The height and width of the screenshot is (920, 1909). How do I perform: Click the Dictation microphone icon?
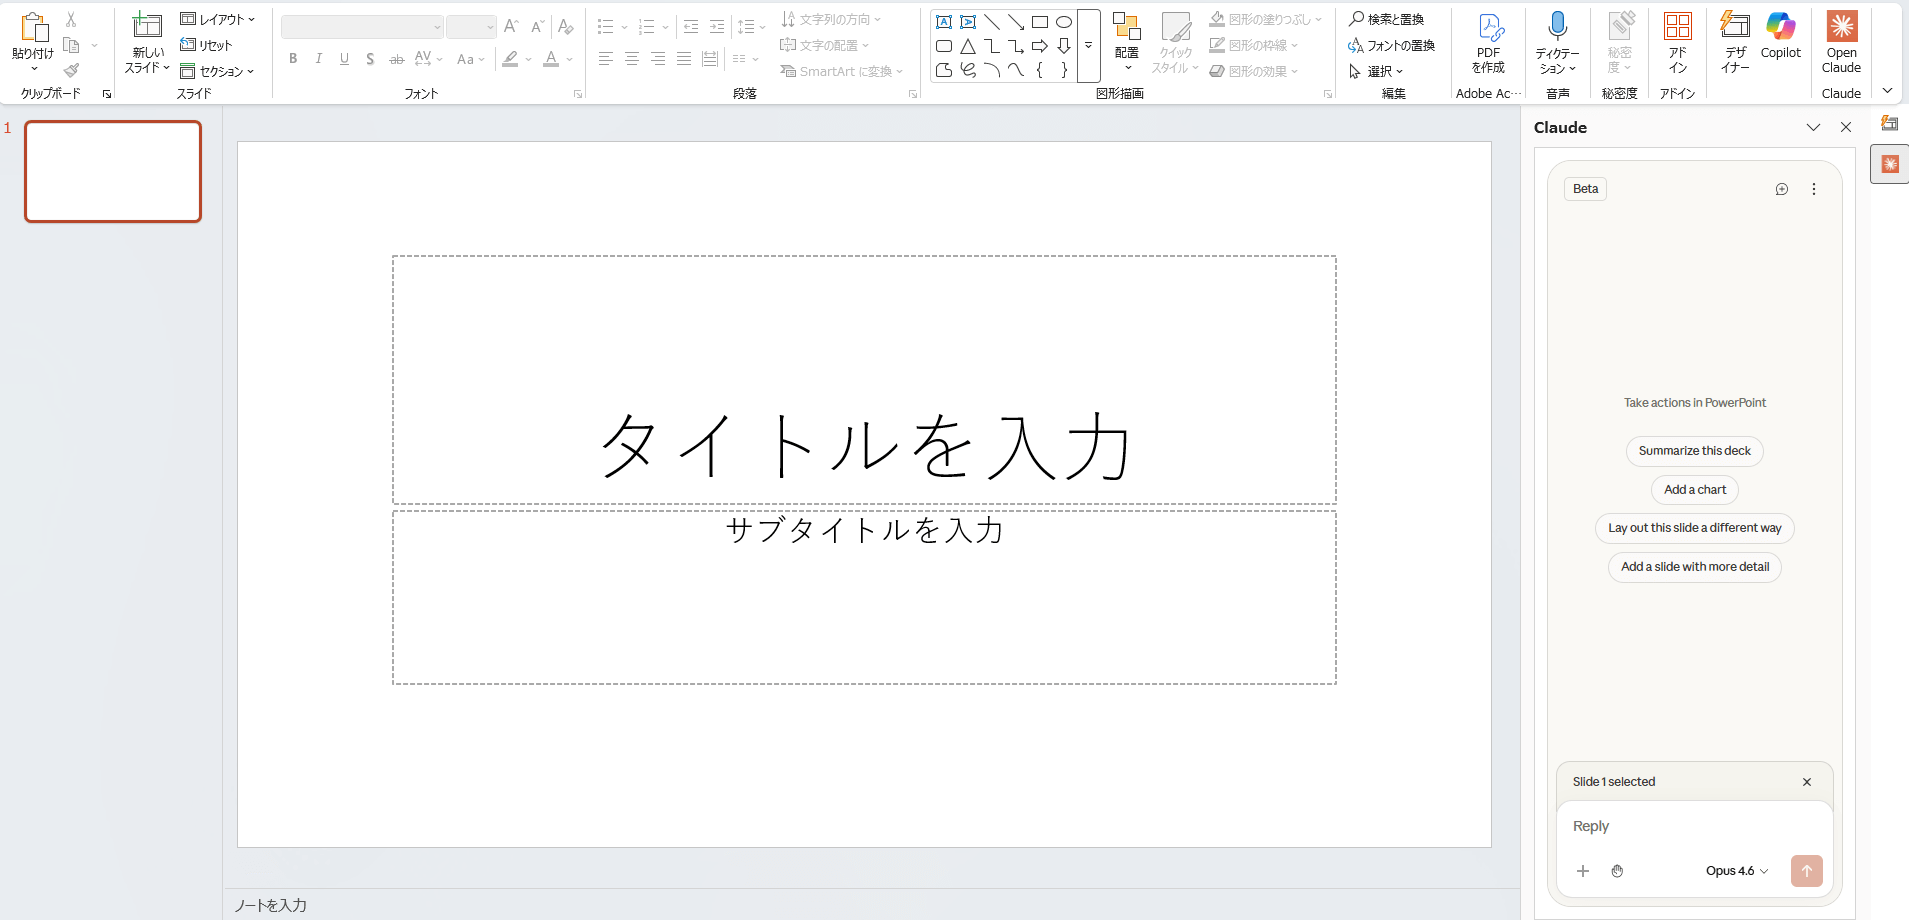(x=1557, y=27)
